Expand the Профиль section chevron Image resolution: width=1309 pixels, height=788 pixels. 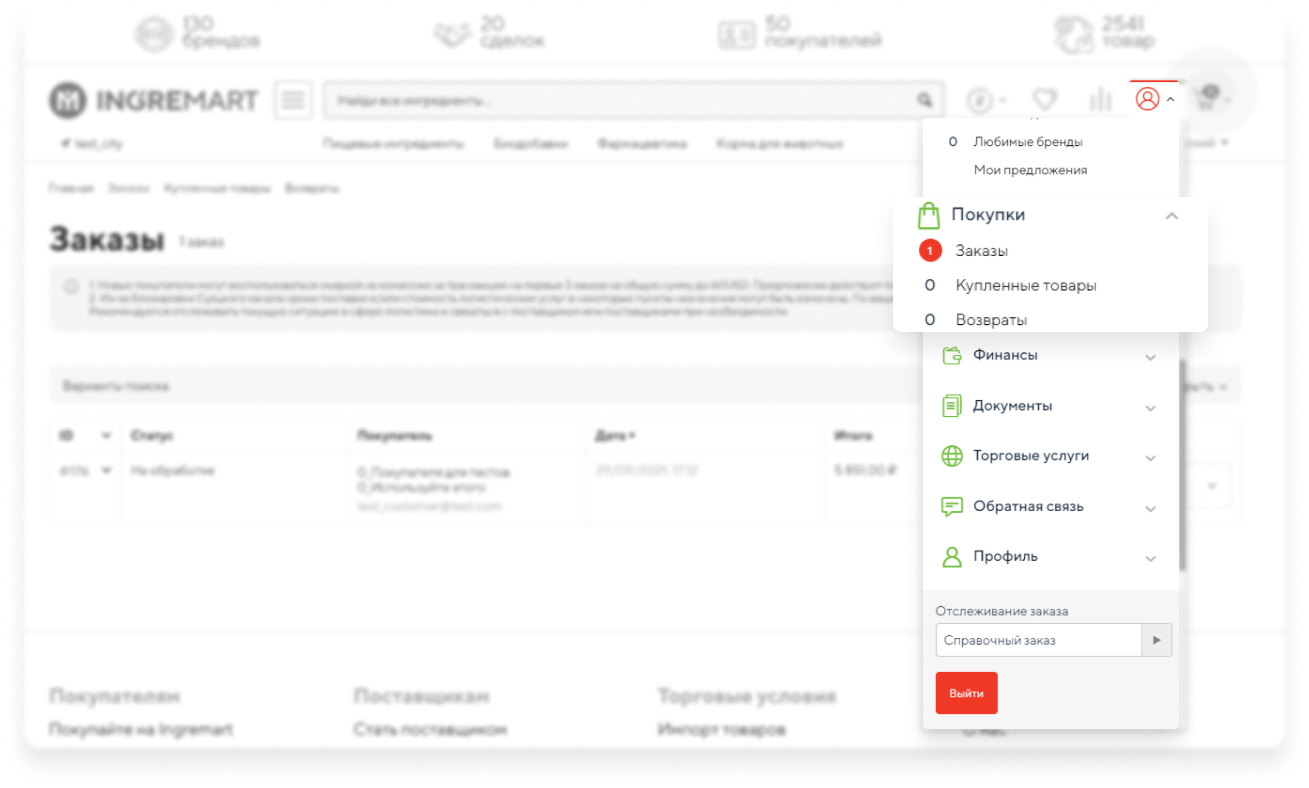[1151, 559]
